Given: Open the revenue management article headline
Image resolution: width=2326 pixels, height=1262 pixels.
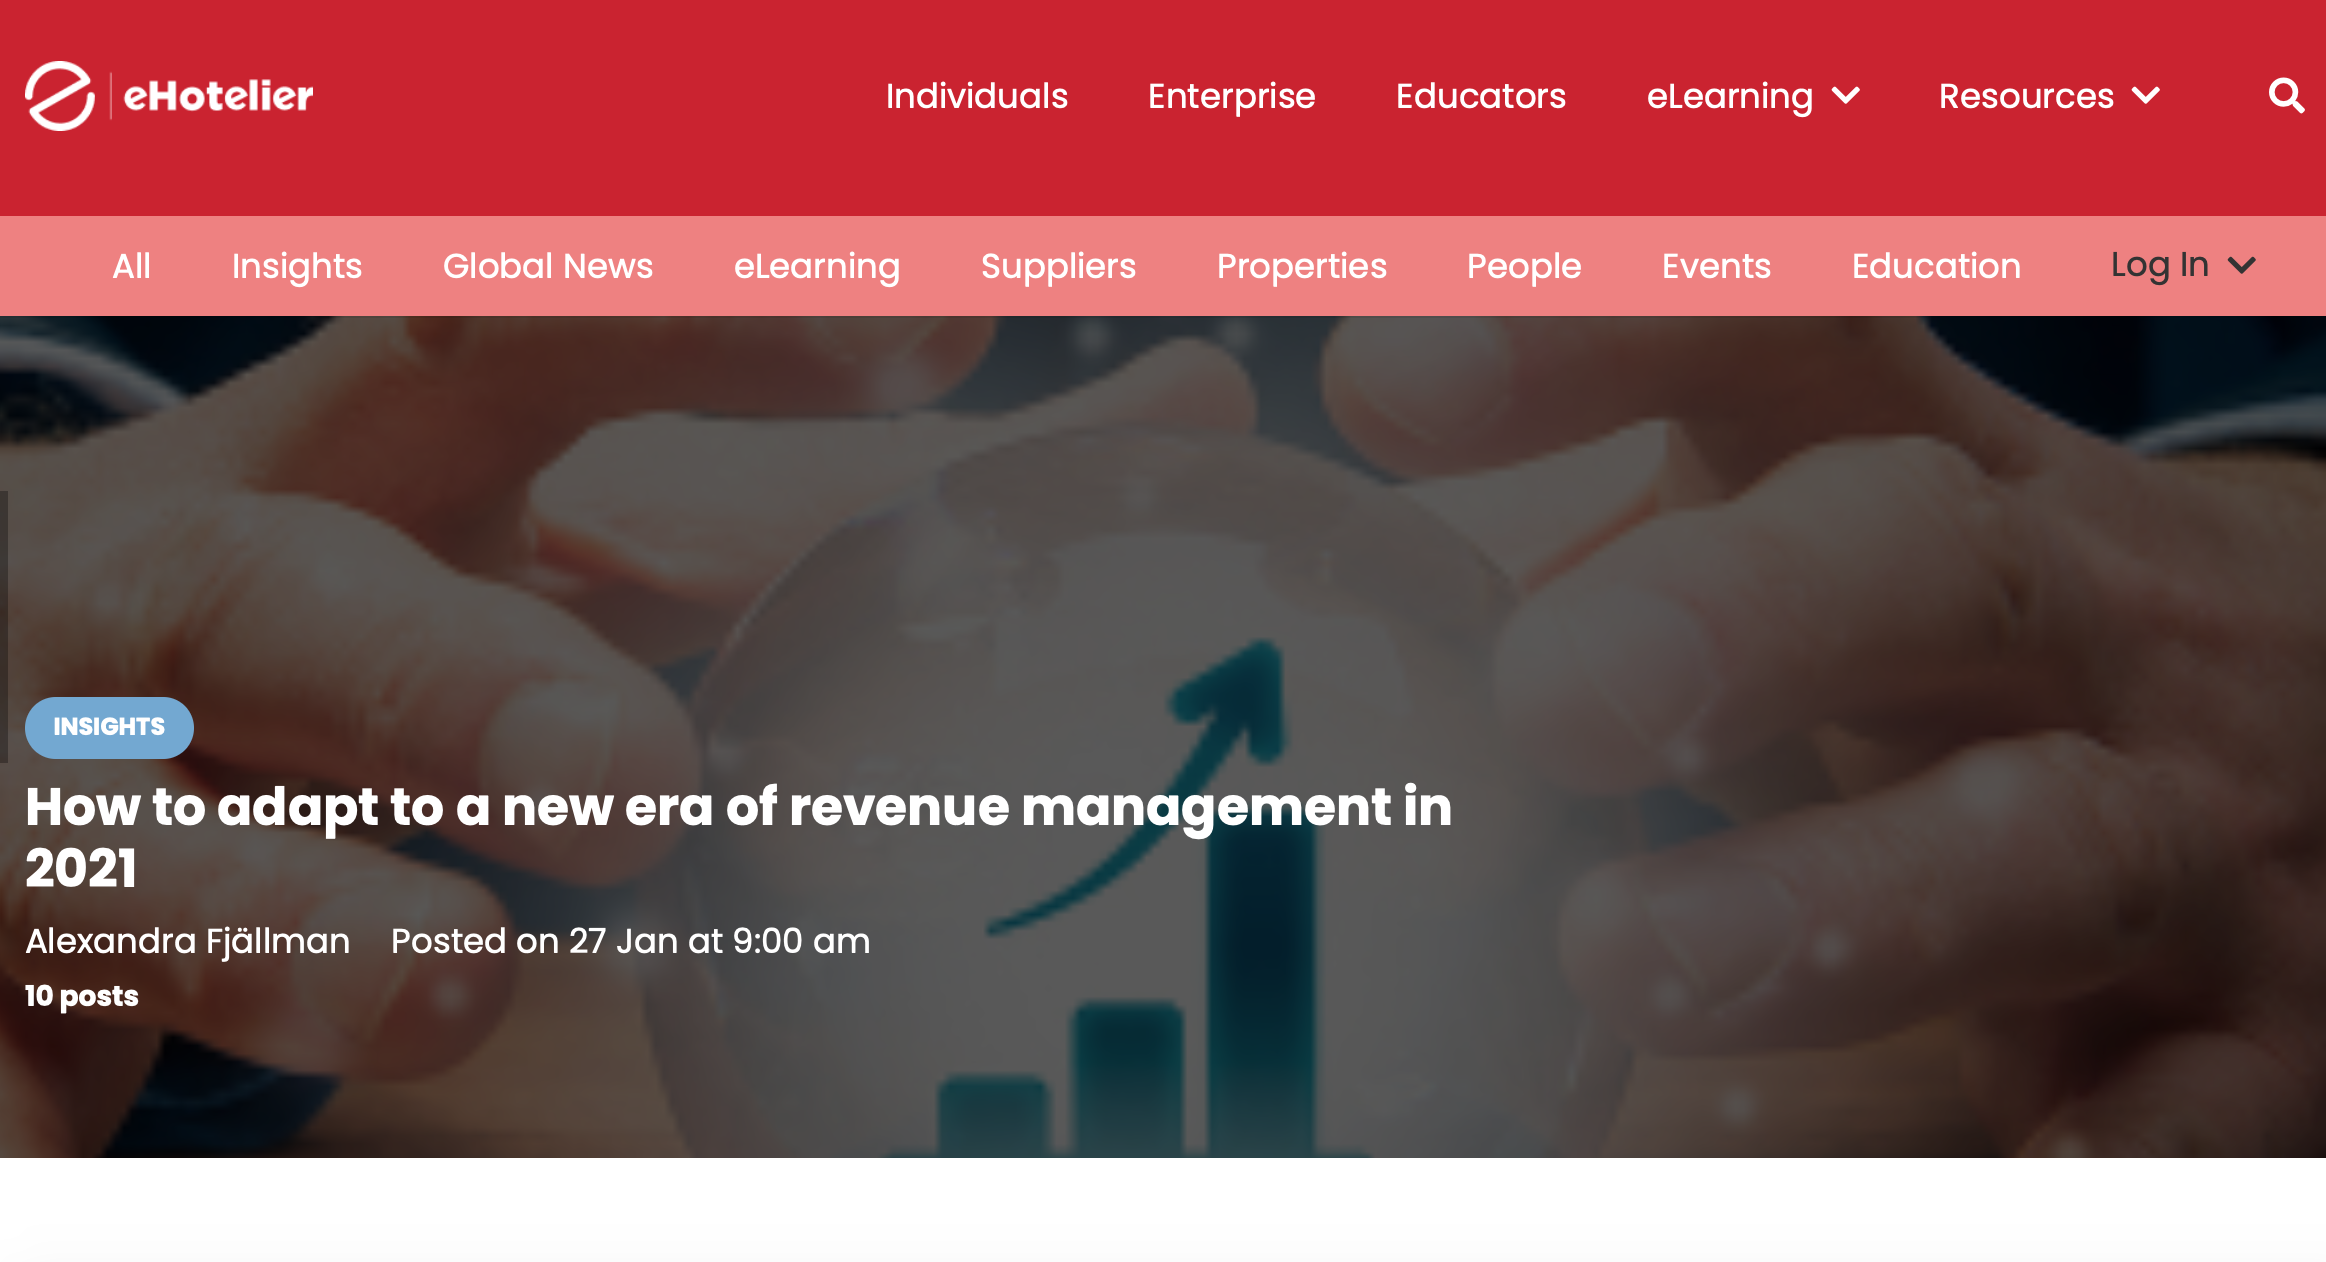Looking at the screenshot, I should (x=739, y=837).
